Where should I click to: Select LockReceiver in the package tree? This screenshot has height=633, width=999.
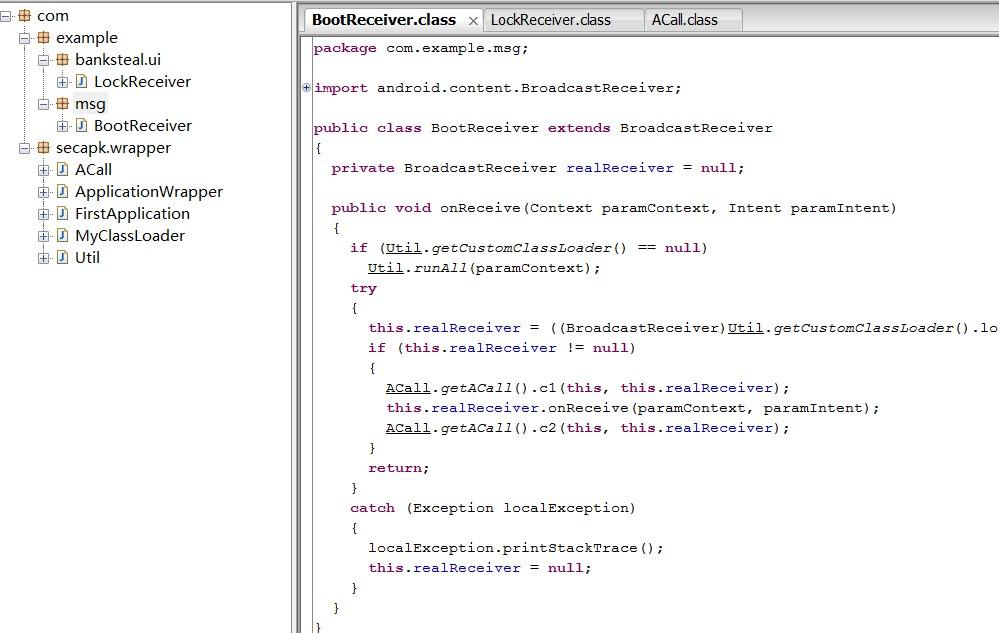point(143,82)
